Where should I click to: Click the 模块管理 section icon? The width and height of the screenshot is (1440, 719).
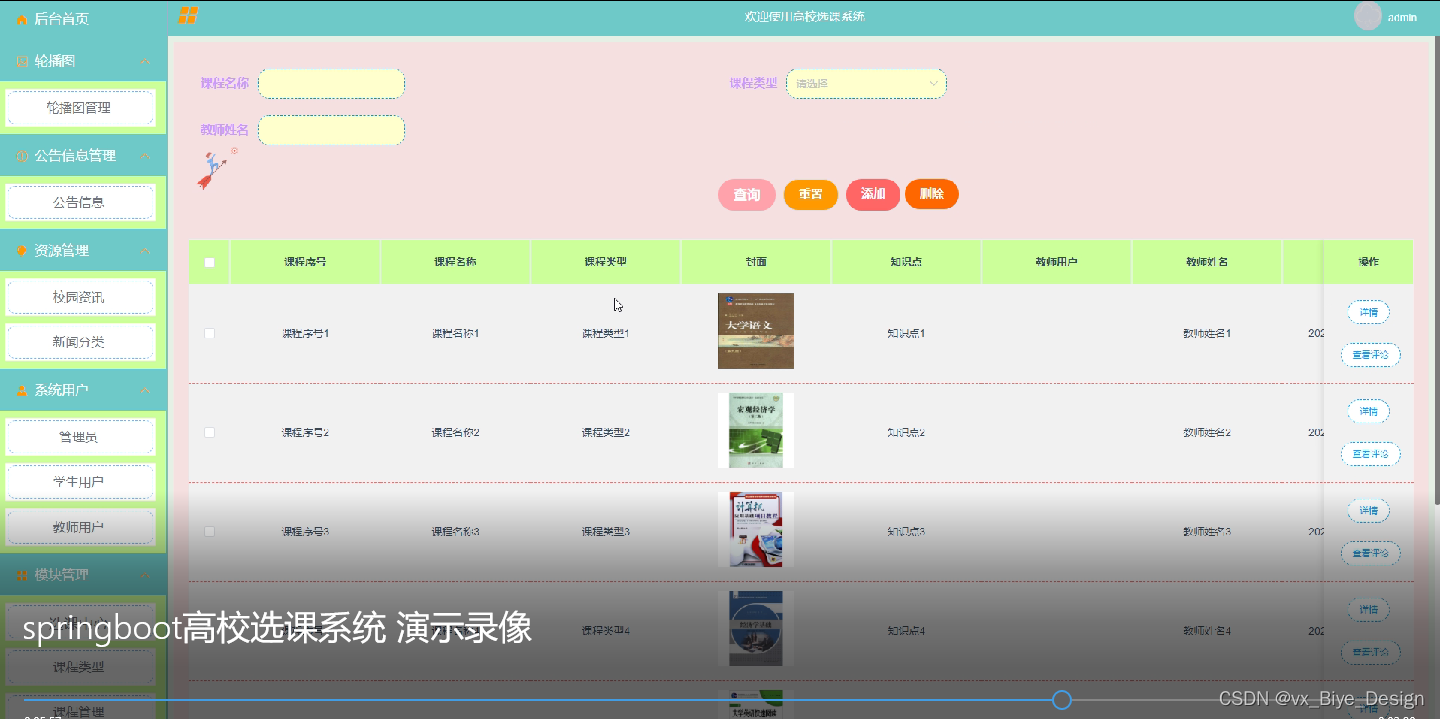(x=22, y=575)
